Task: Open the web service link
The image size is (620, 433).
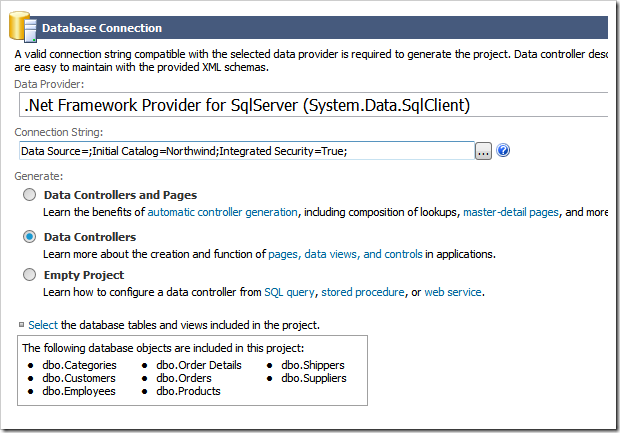Action: [453, 292]
